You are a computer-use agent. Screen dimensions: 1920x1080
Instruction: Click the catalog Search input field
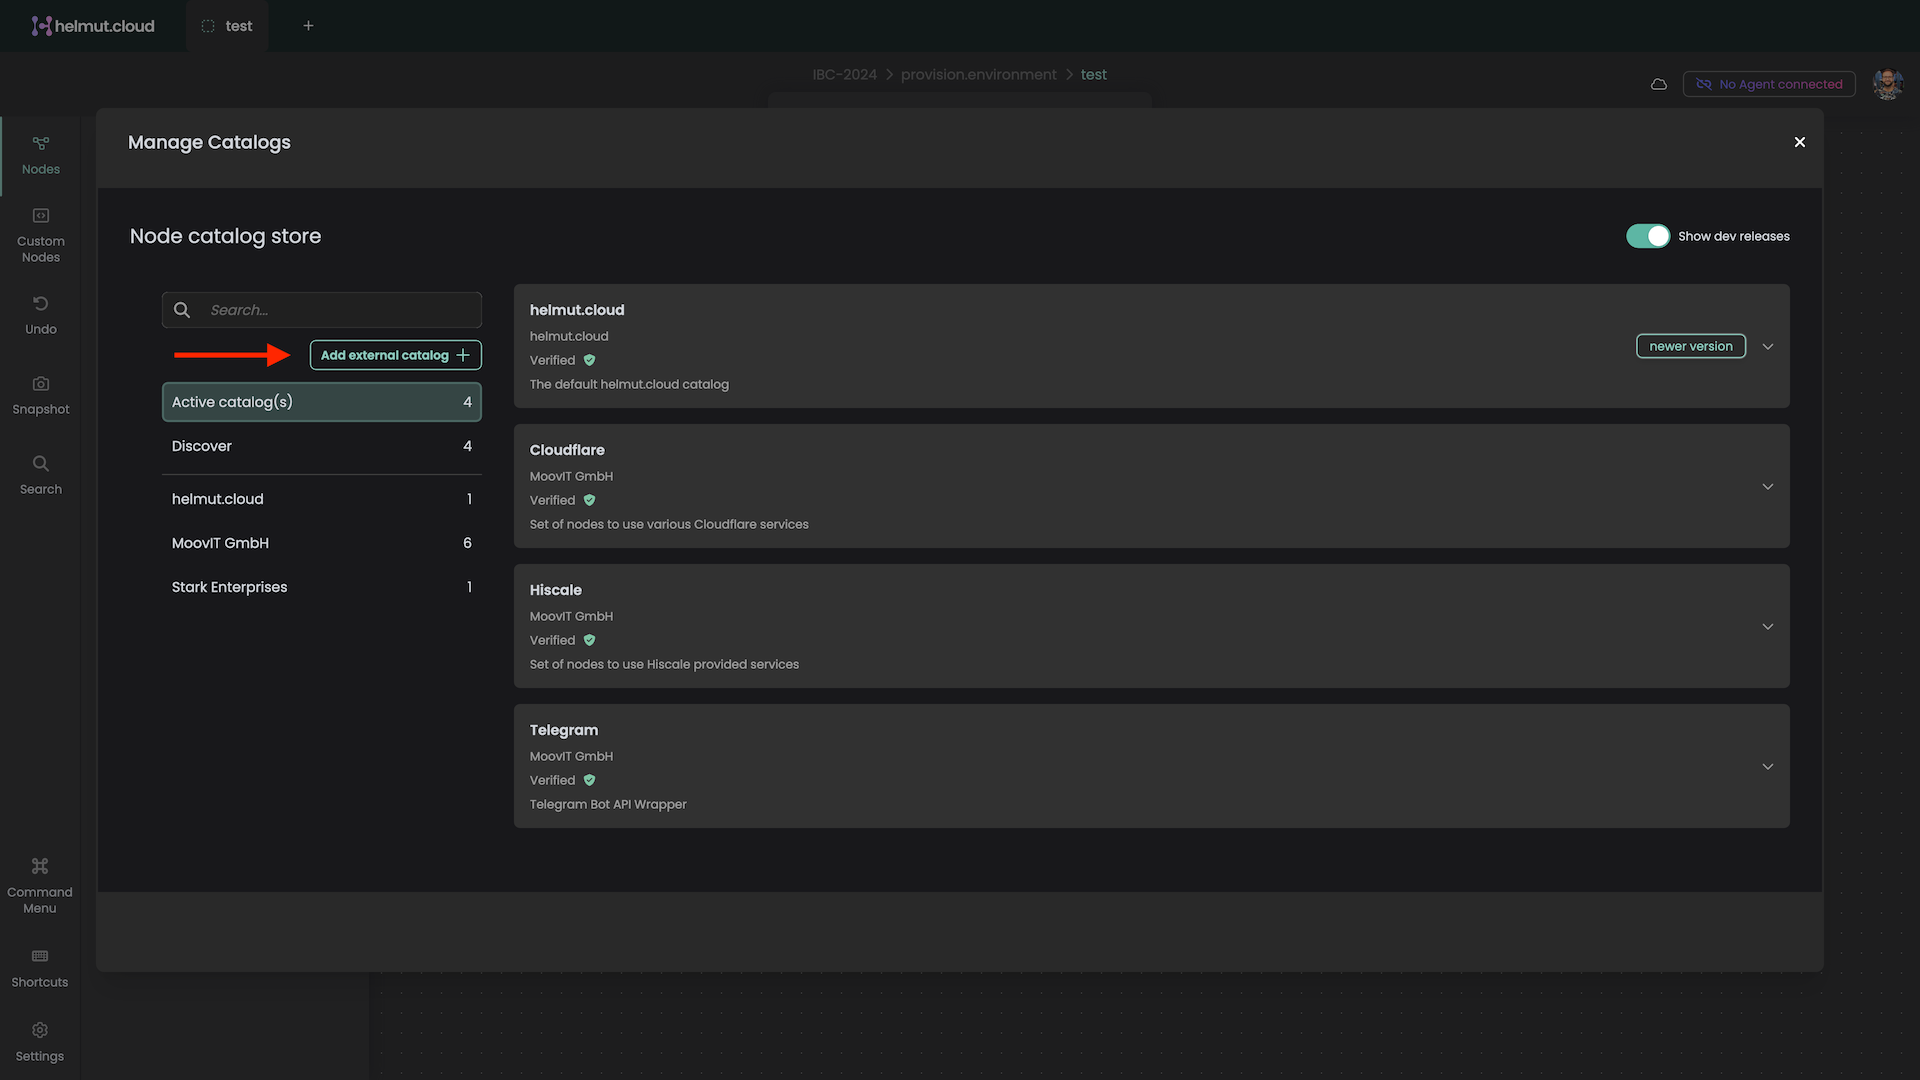[x=340, y=310]
